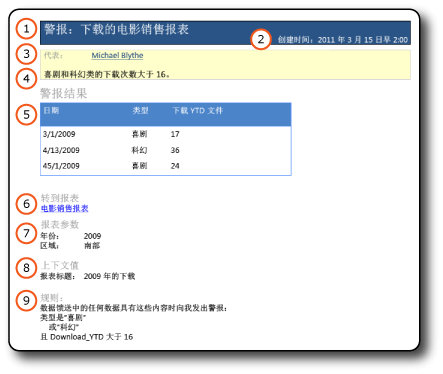Open the Michael Blythe link
This screenshot has height=374, width=443.
pos(117,56)
